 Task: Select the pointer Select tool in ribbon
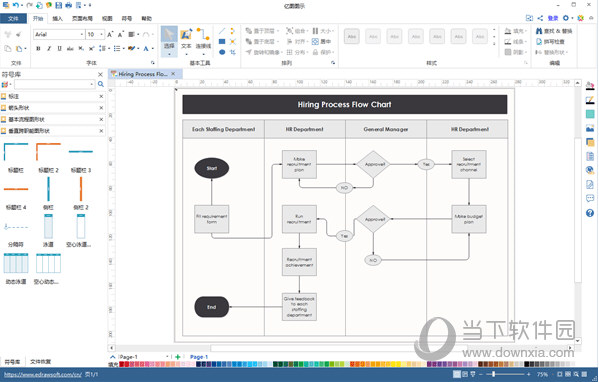click(169, 40)
